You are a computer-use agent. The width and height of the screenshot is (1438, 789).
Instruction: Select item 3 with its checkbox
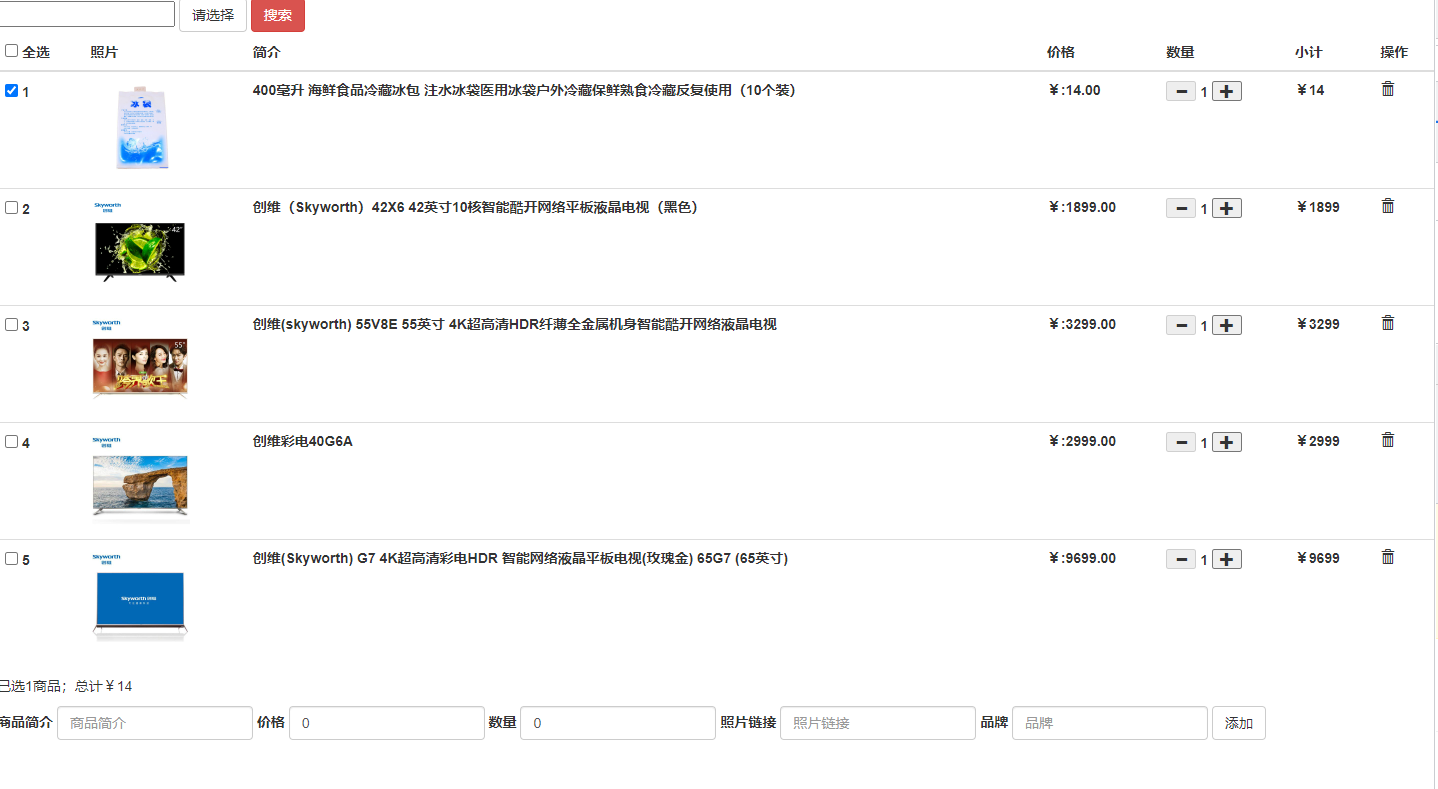[x=12, y=325]
